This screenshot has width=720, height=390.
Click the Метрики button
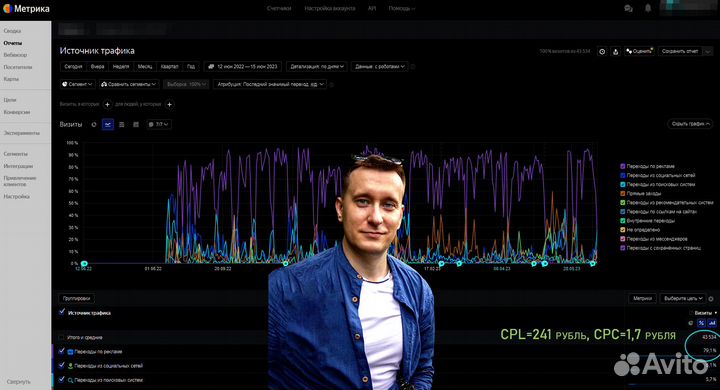(x=642, y=299)
